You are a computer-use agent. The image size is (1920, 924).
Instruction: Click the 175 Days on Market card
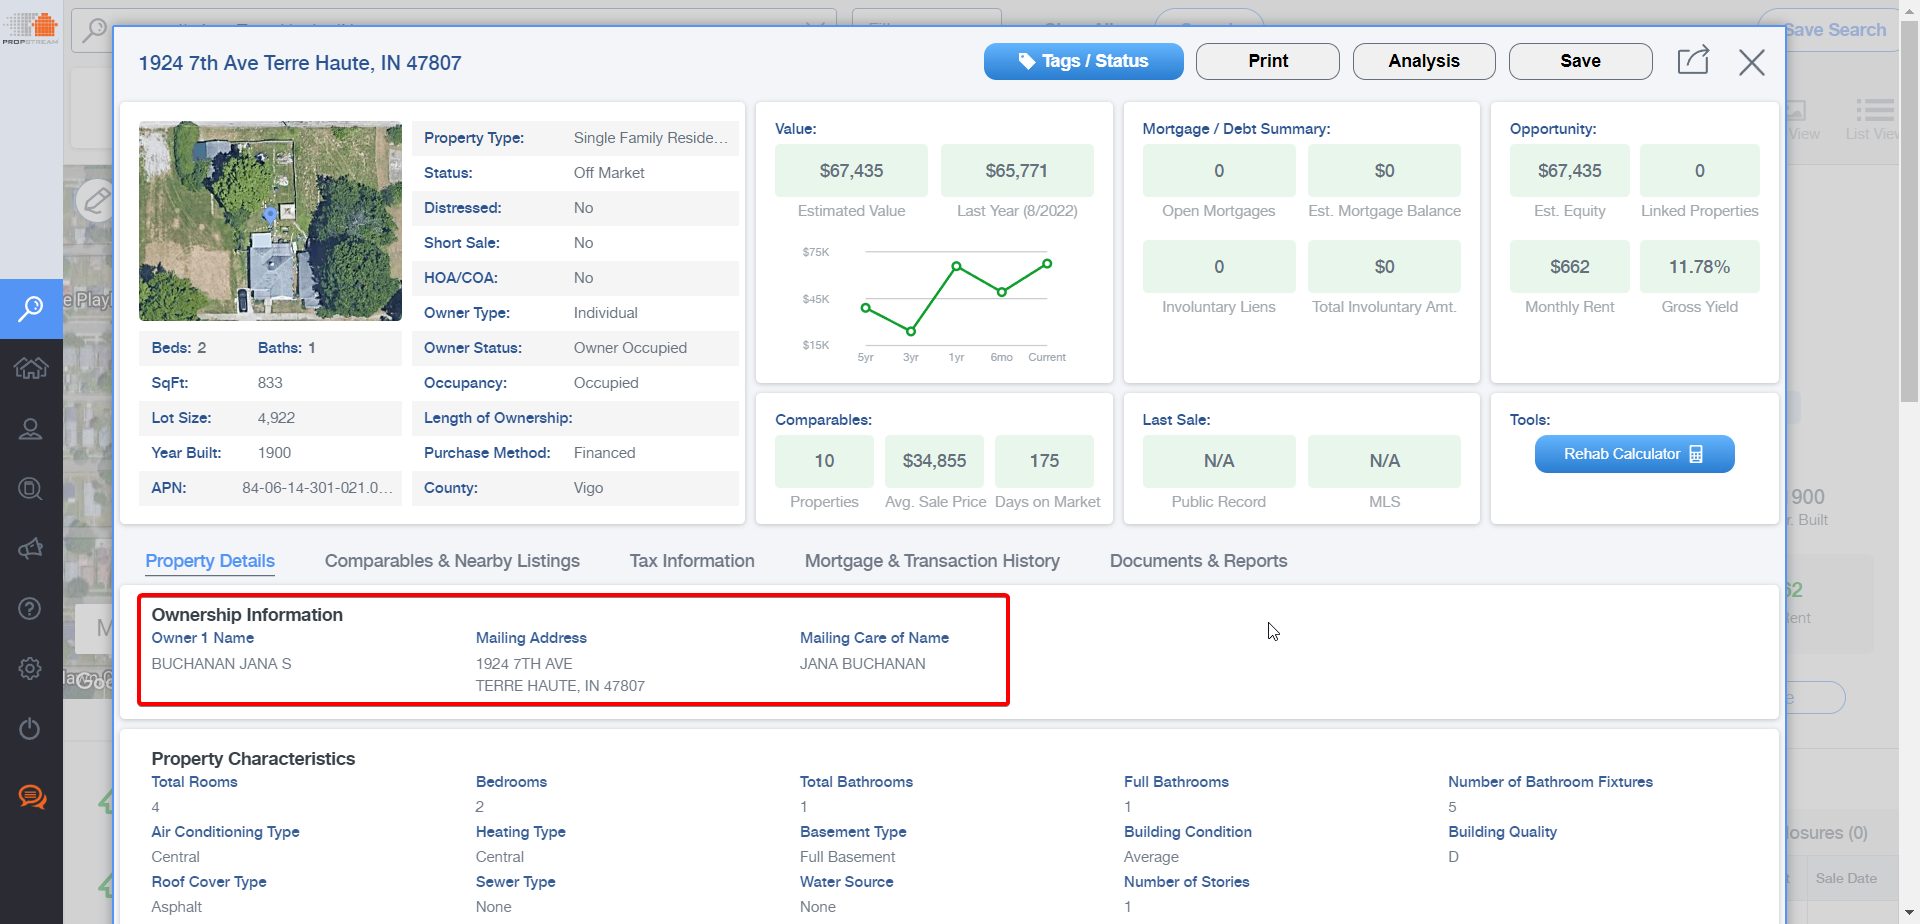tap(1045, 461)
